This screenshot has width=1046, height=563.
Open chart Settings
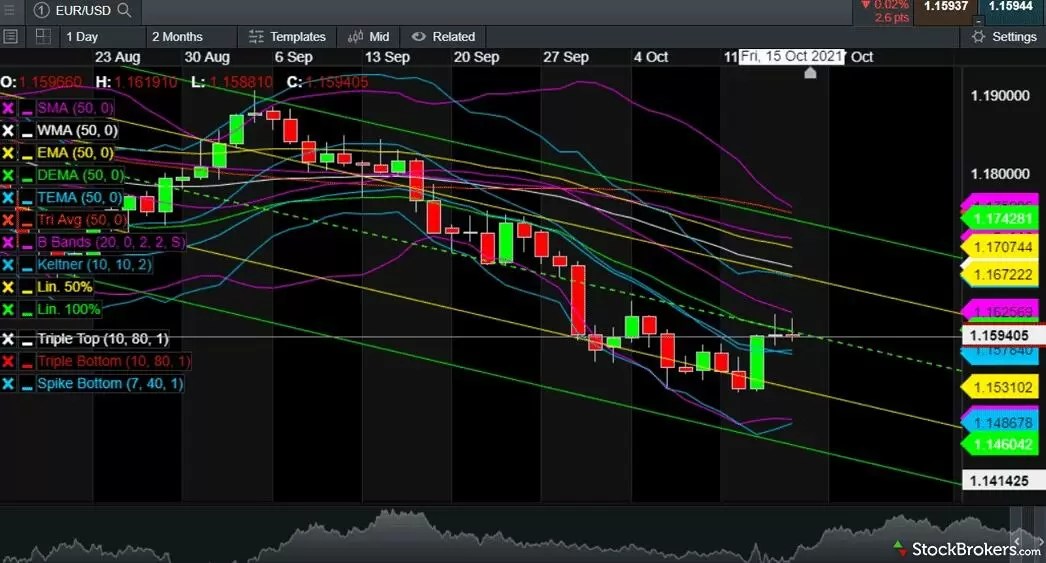1003,37
